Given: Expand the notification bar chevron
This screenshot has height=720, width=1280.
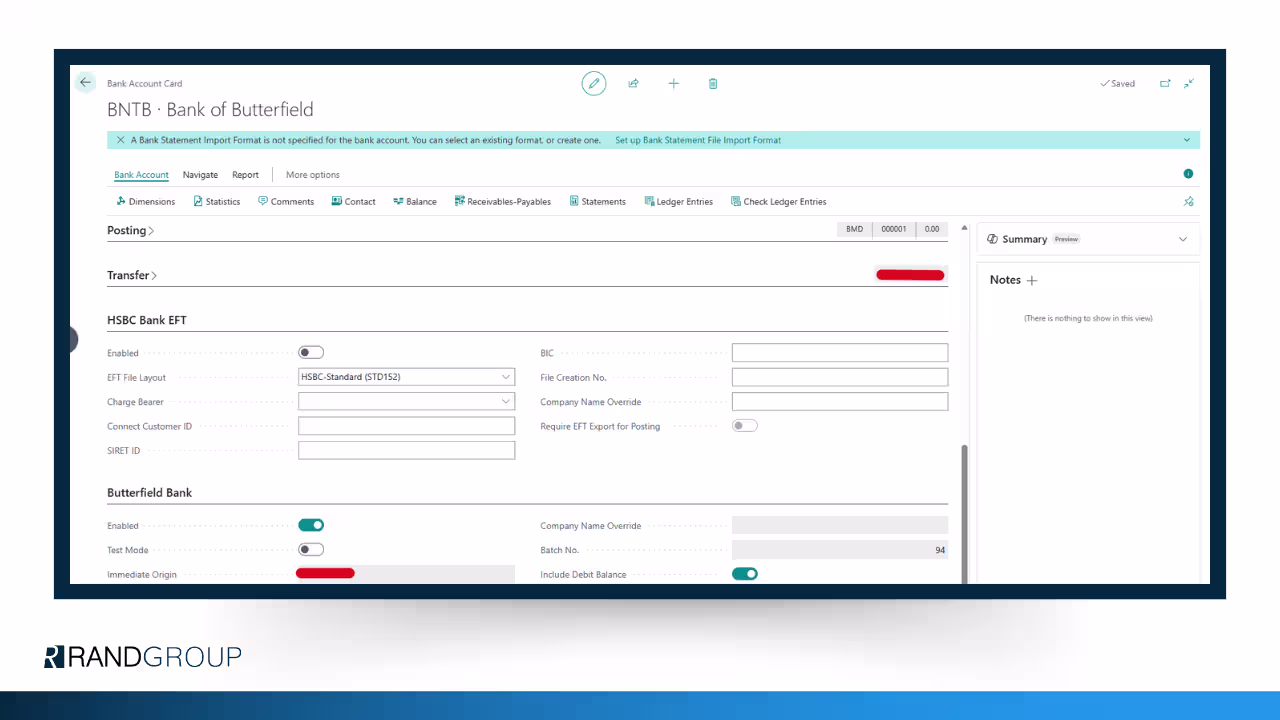Looking at the screenshot, I should pos(1187,140).
